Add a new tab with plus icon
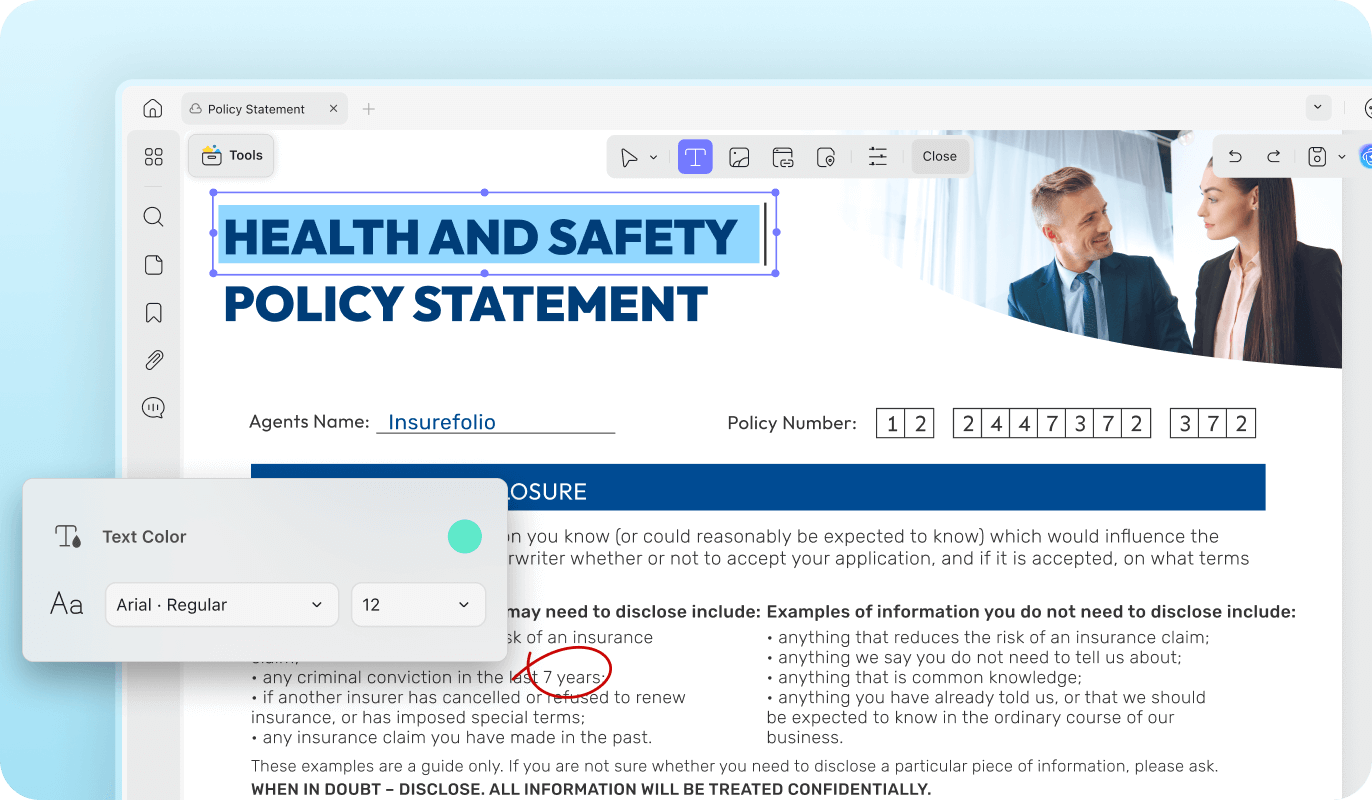 [369, 109]
